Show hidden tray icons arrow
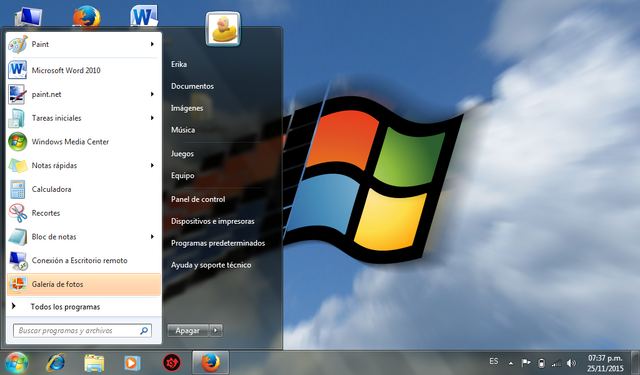Image resolution: width=640 pixels, height=375 pixels. [x=511, y=363]
